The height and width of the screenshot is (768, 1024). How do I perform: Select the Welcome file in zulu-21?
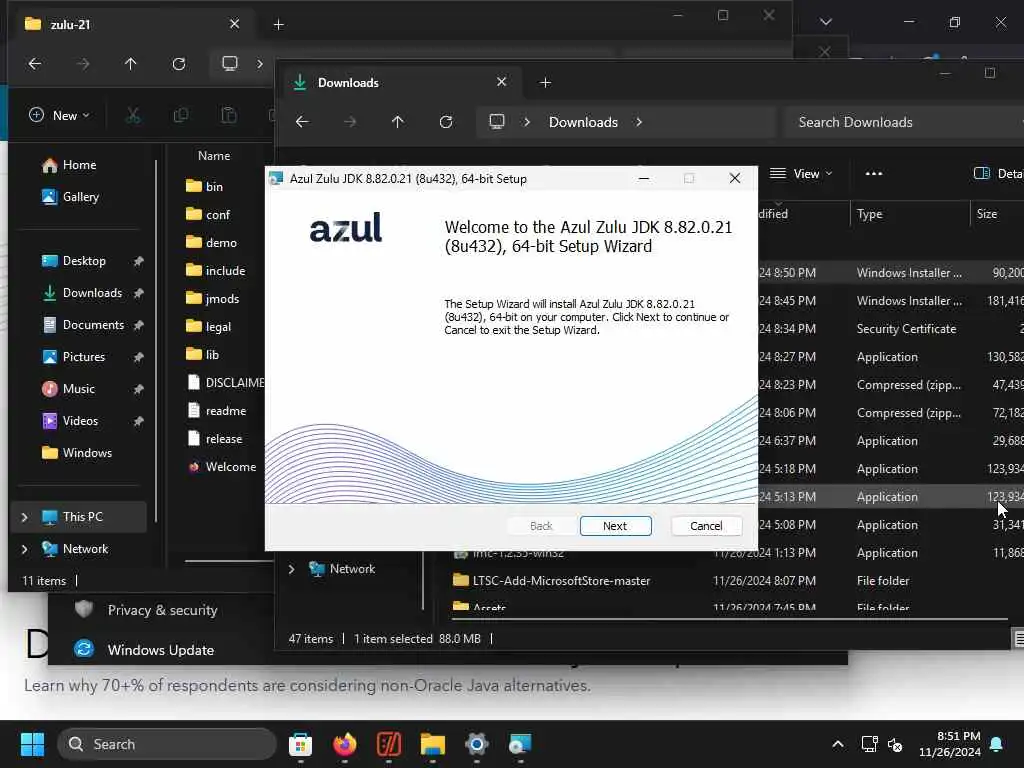(x=222, y=468)
